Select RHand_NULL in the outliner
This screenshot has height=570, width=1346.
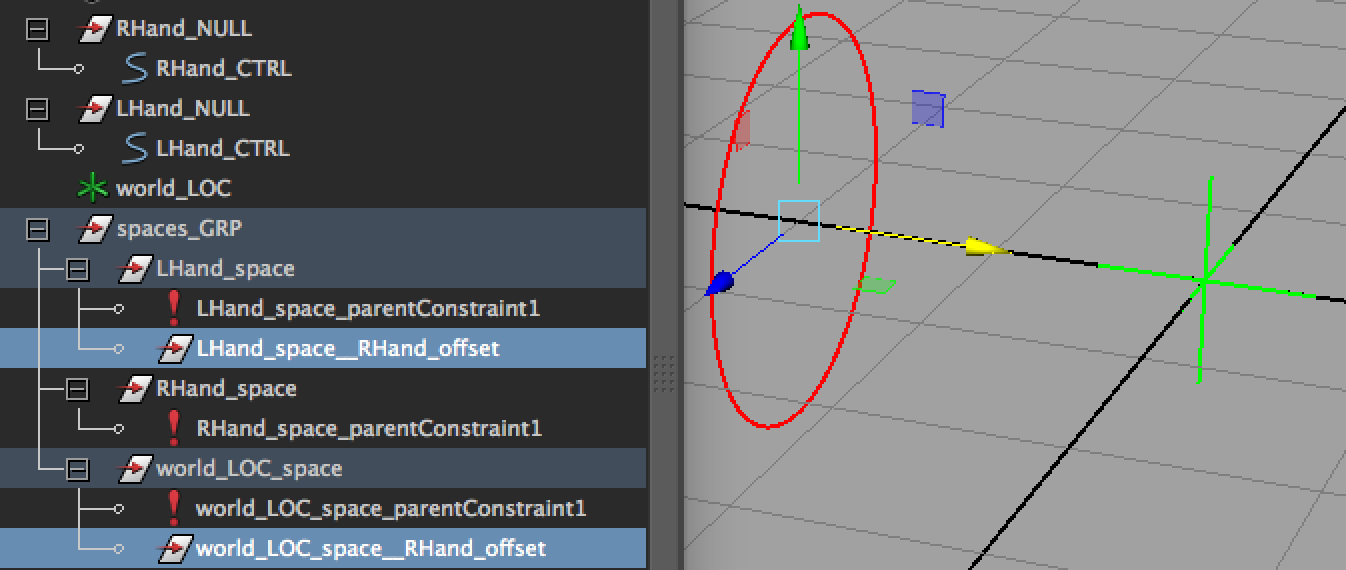tap(184, 29)
